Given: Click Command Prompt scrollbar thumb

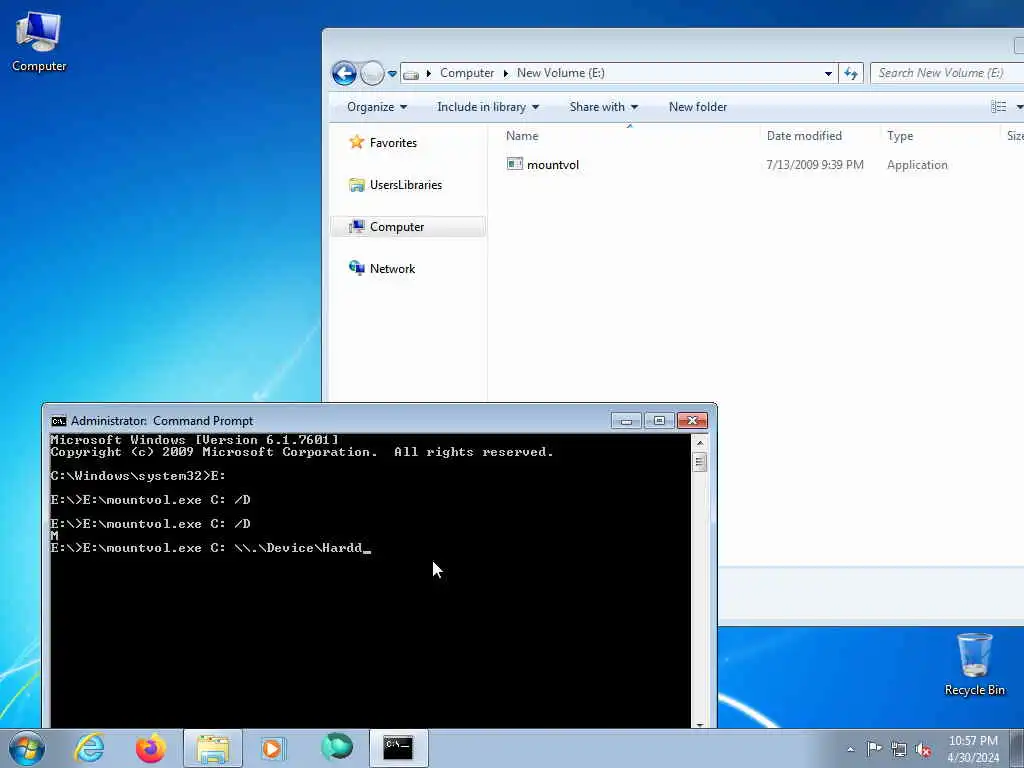Looking at the screenshot, I should click(x=700, y=463).
